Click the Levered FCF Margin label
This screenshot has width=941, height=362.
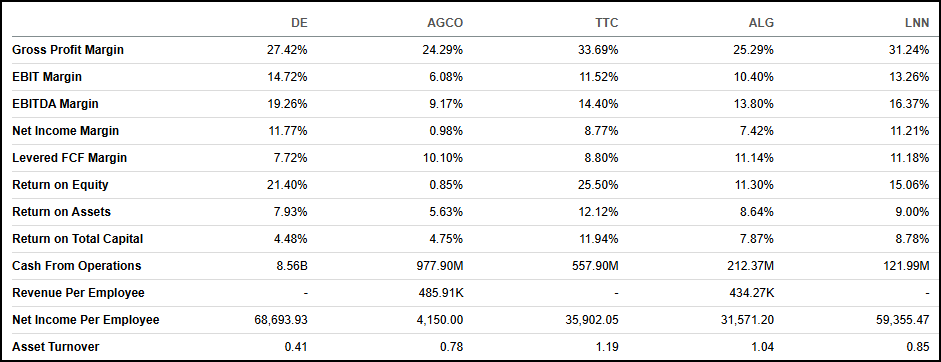tap(70, 158)
